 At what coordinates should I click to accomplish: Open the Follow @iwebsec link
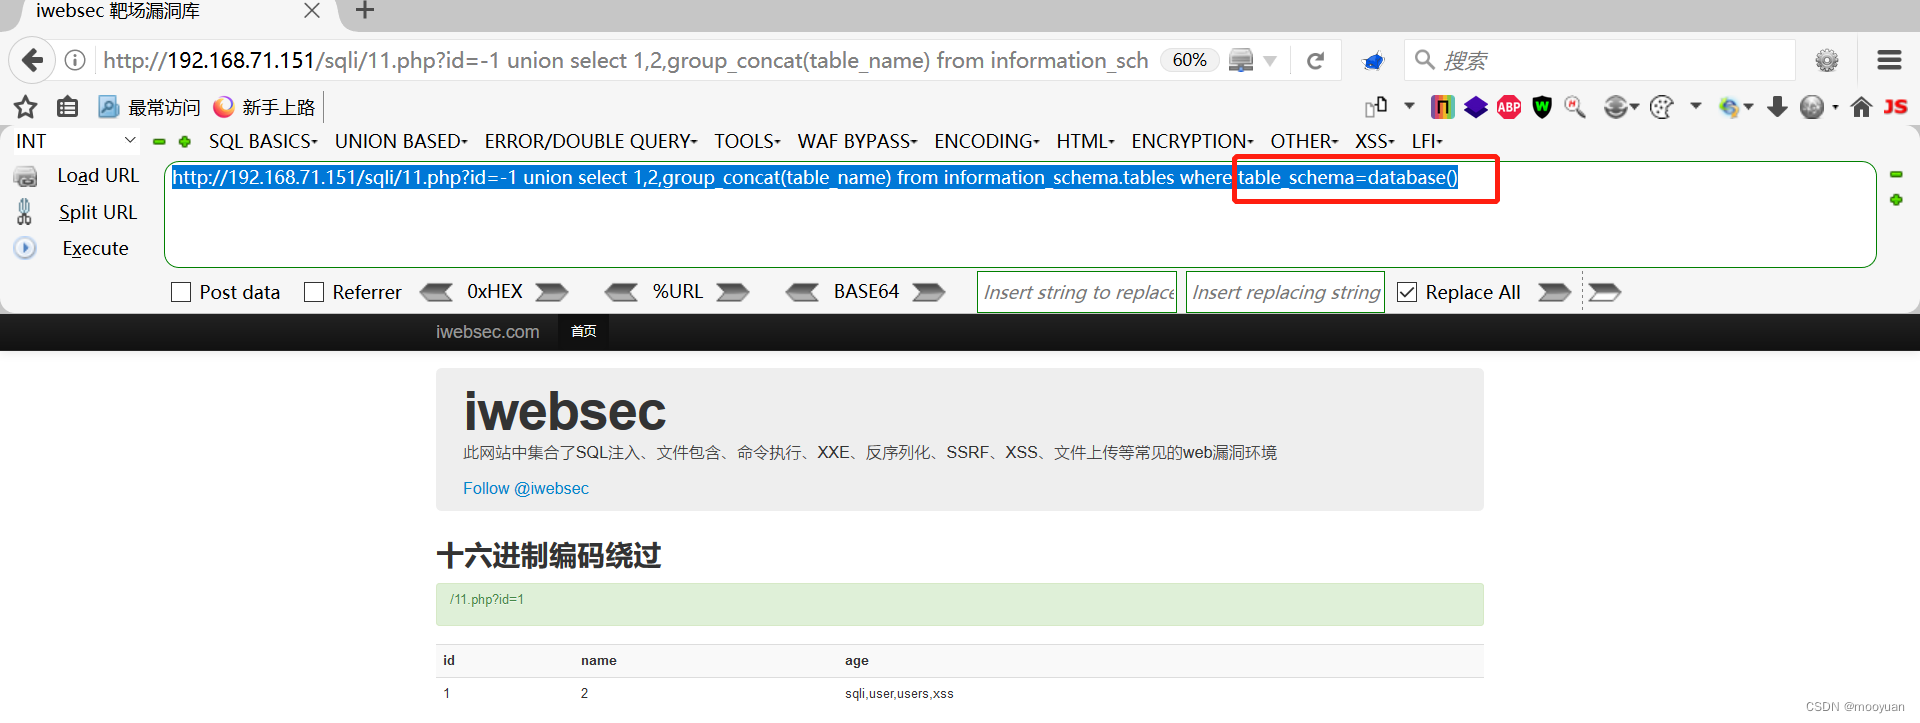[x=526, y=488]
